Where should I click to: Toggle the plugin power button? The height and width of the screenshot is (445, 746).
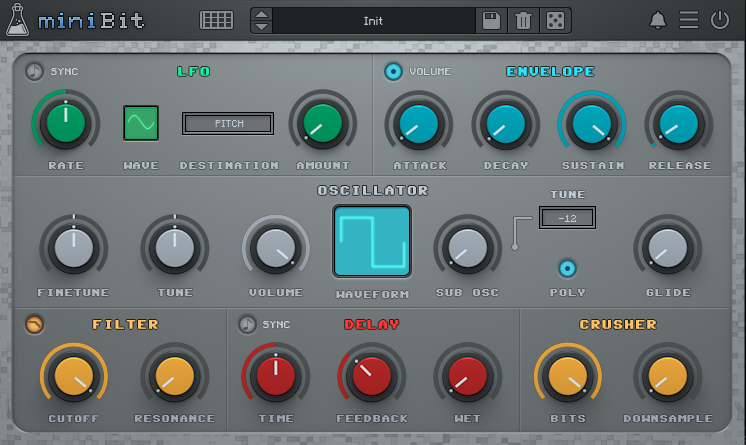point(720,20)
